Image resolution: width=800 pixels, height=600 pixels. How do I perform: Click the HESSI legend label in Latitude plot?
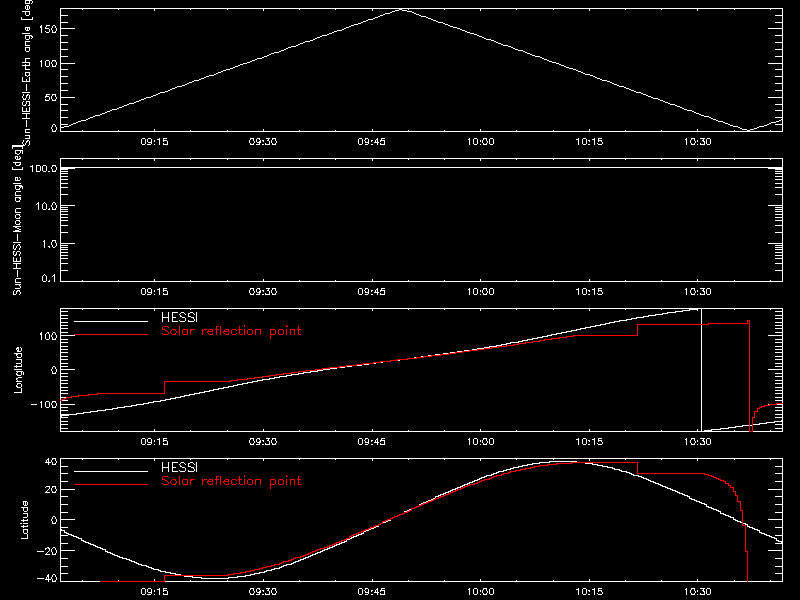179,467
